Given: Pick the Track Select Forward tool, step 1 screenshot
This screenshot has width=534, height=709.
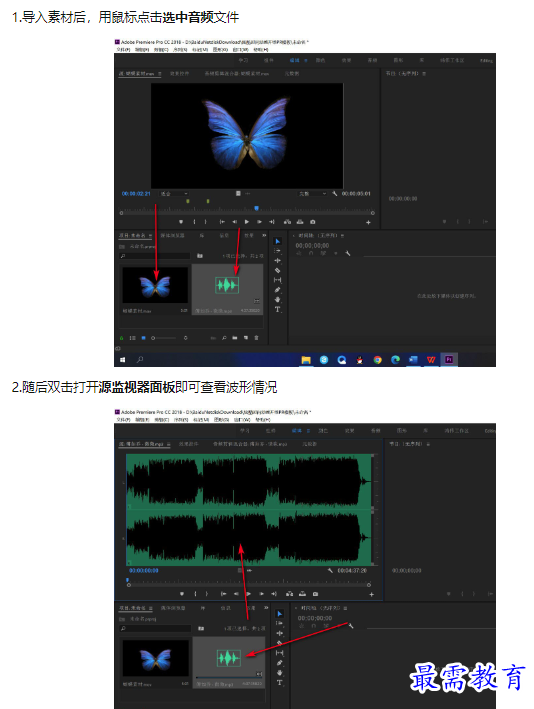Looking at the screenshot, I should tap(278, 251).
